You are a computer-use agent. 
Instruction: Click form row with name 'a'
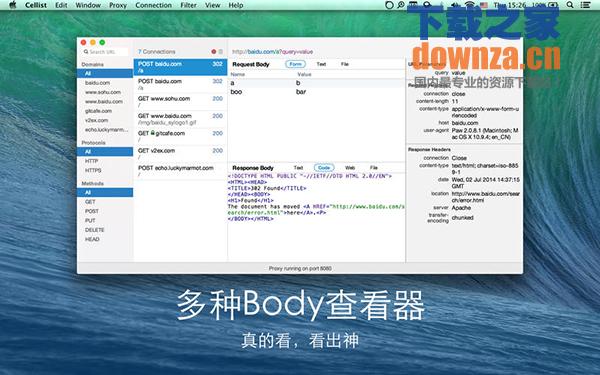316,83
